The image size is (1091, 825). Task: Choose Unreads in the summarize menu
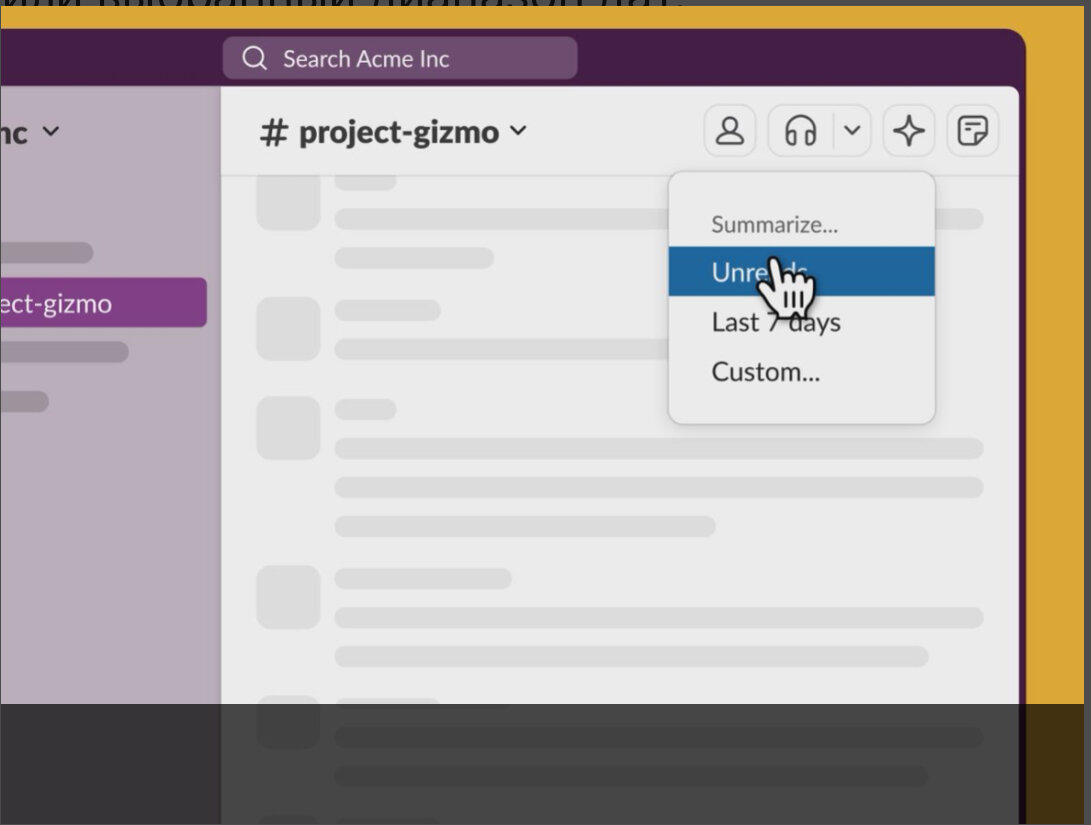[802, 271]
